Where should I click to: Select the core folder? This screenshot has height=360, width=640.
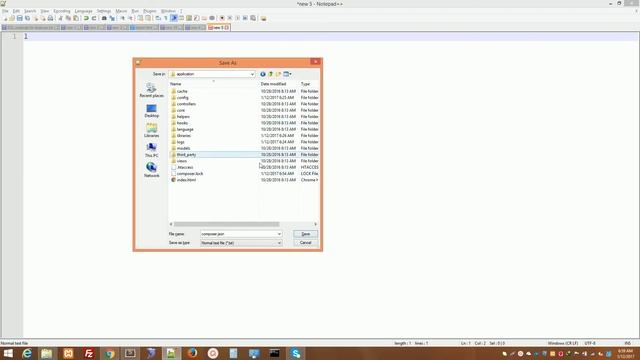(x=181, y=111)
